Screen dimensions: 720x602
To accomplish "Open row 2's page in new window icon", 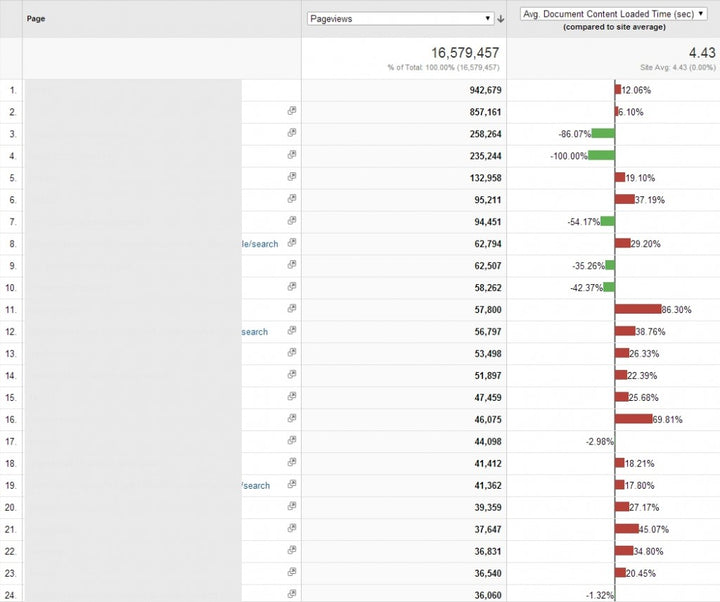I will pyautogui.click(x=292, y=111).
